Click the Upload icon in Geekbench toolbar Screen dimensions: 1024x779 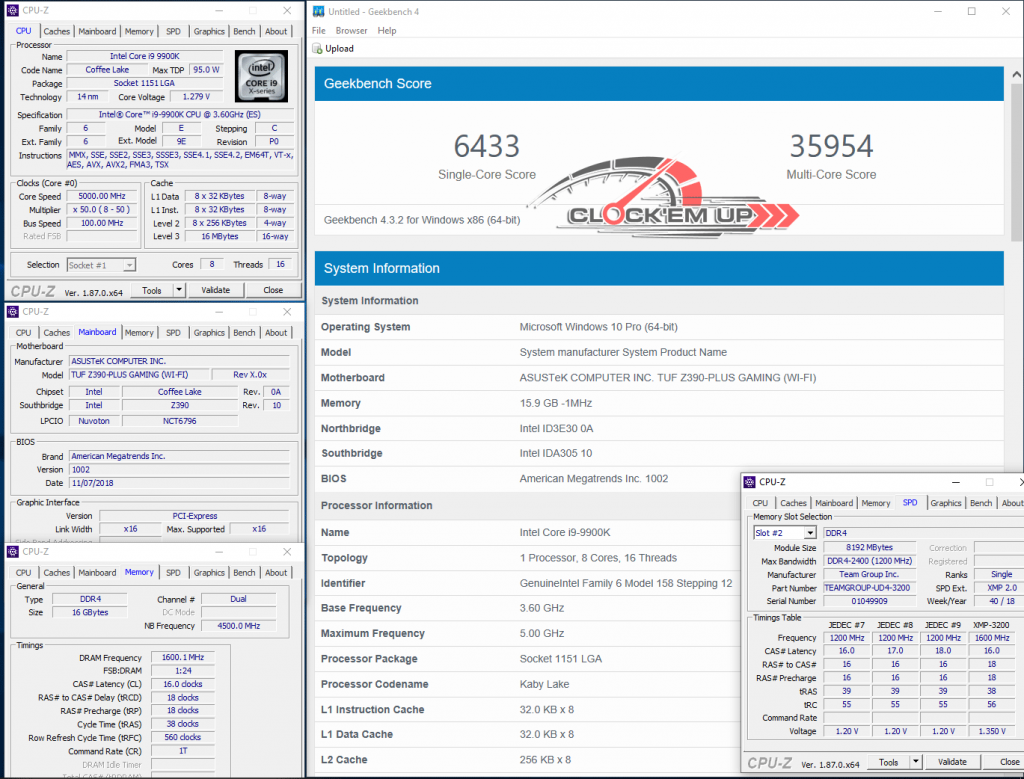[x=318, y=49]
